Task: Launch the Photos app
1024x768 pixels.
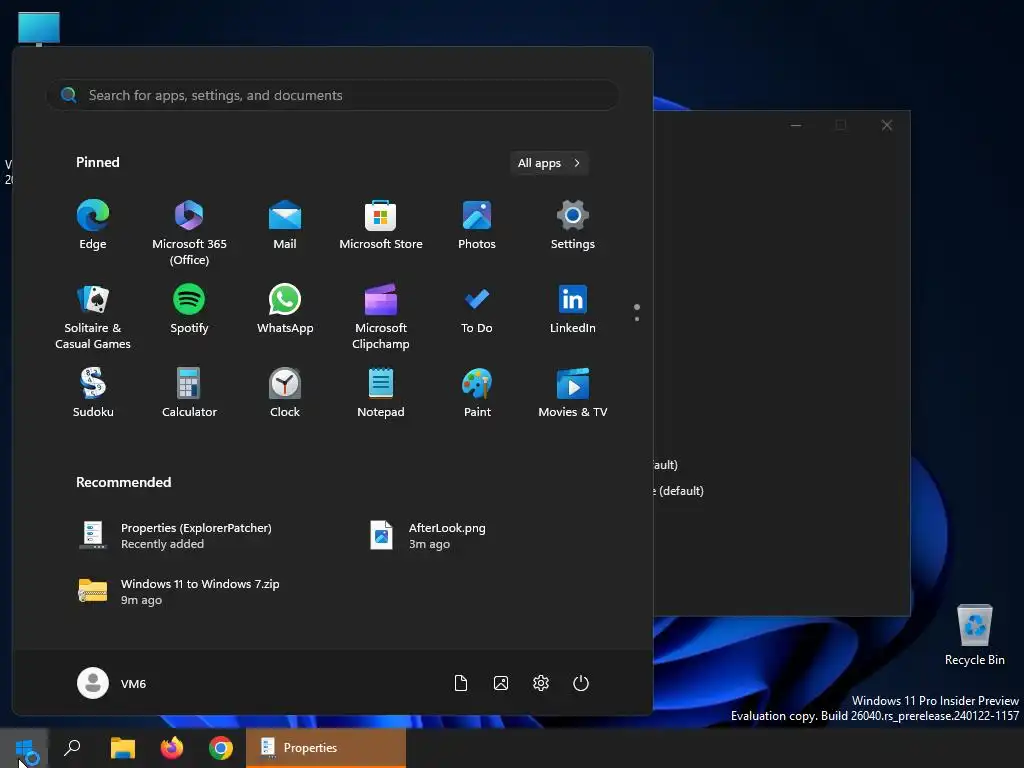Action: point(477,225)
